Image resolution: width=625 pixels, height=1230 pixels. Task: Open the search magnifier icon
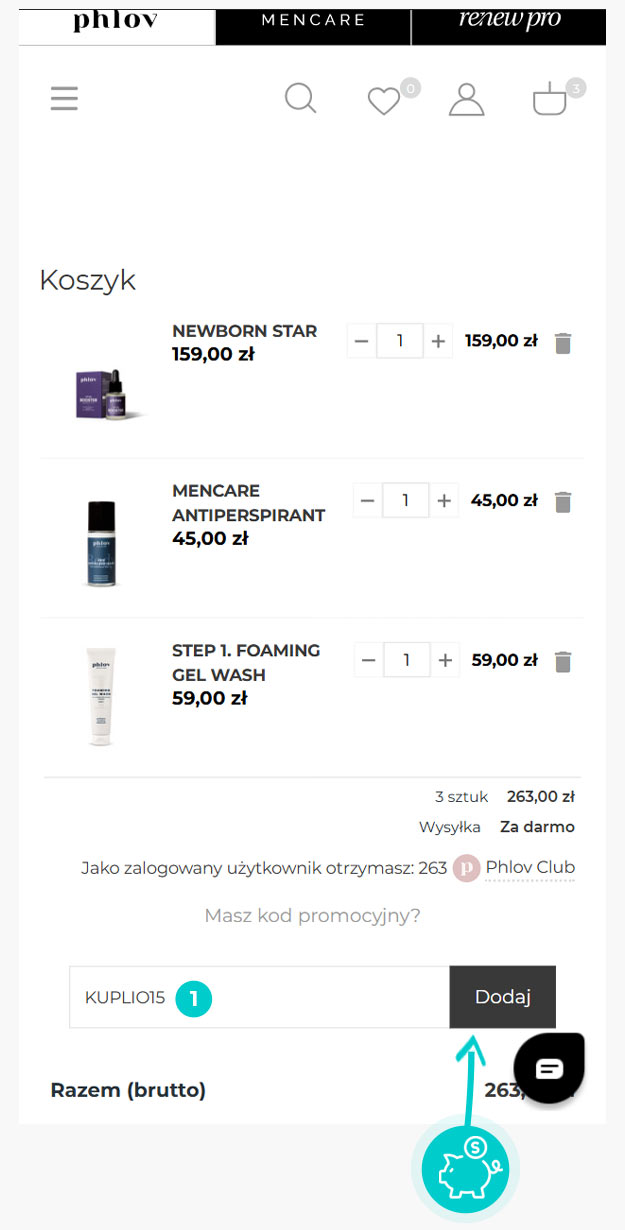(x=300, y=98)
